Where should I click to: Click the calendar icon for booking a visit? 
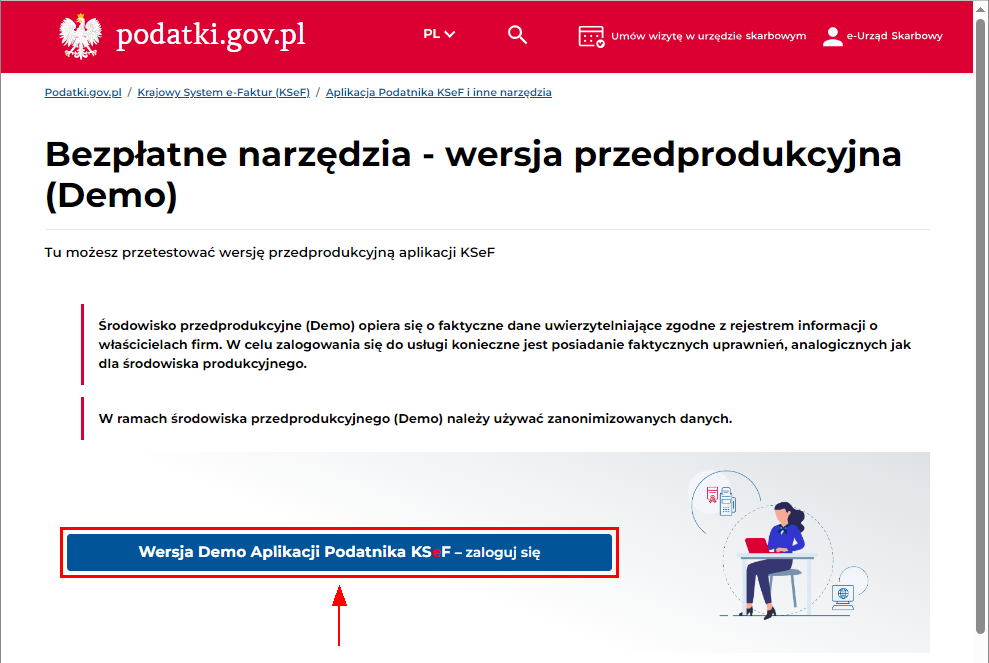point(592,36)
